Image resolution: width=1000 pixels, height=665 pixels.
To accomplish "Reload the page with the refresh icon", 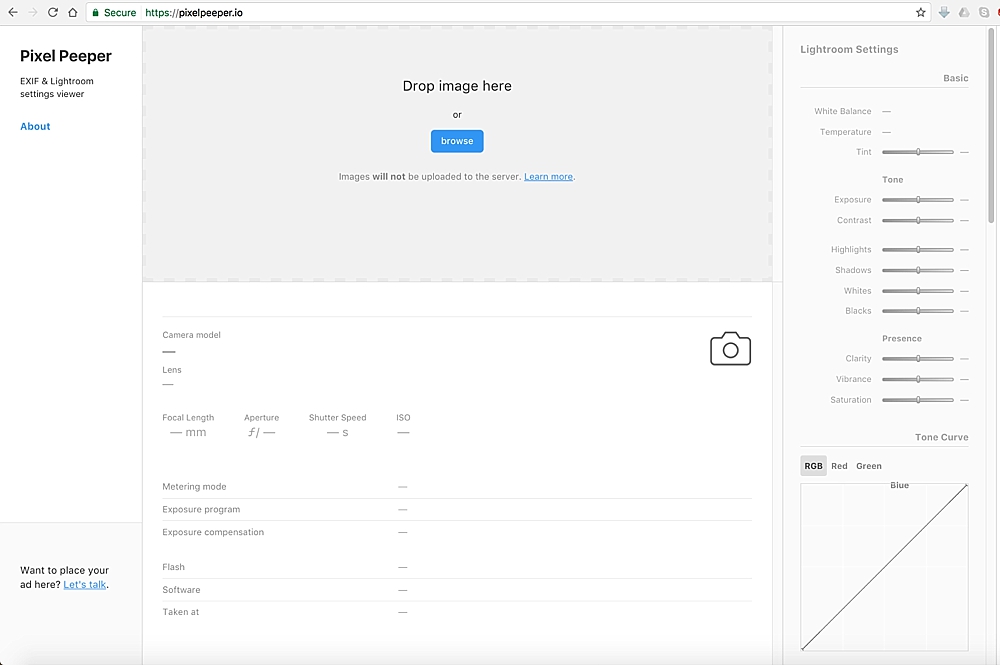I will 53,12.
